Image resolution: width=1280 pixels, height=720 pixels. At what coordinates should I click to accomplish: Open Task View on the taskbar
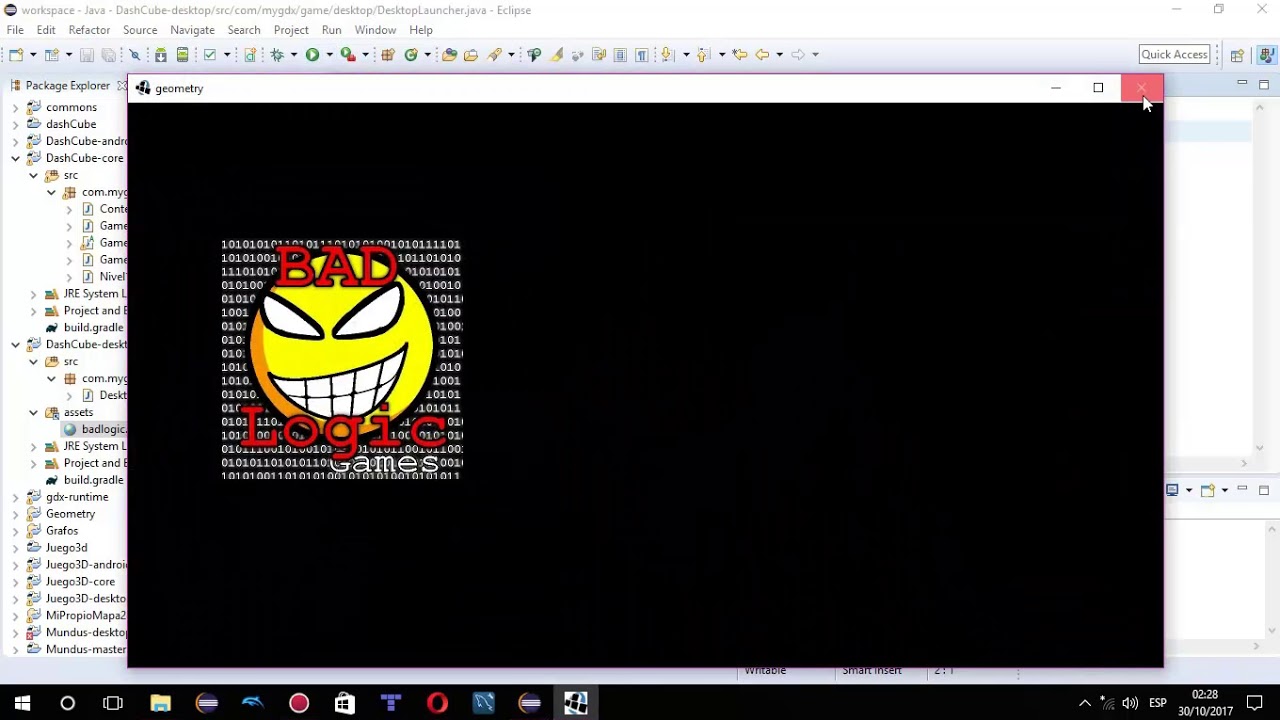(113, 703)
